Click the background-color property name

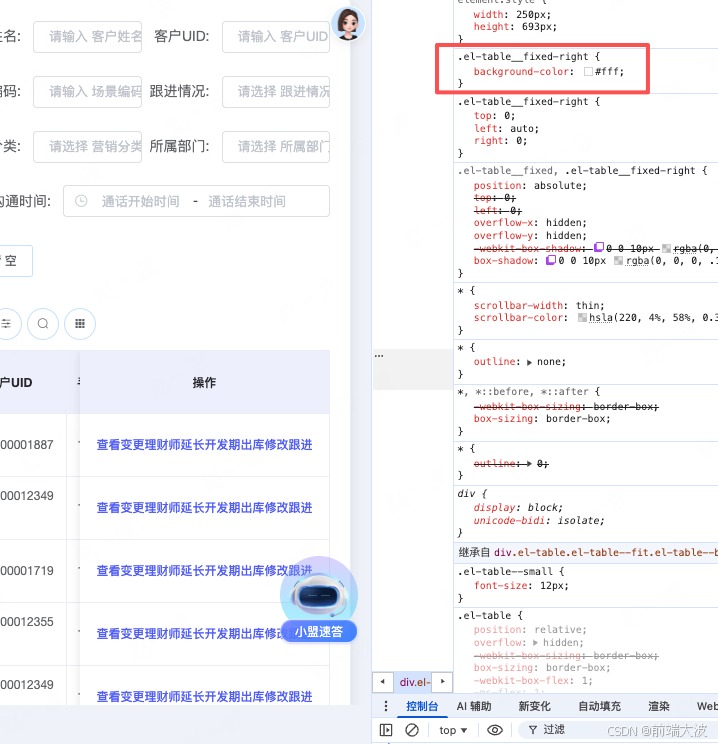tap(521, 72)
